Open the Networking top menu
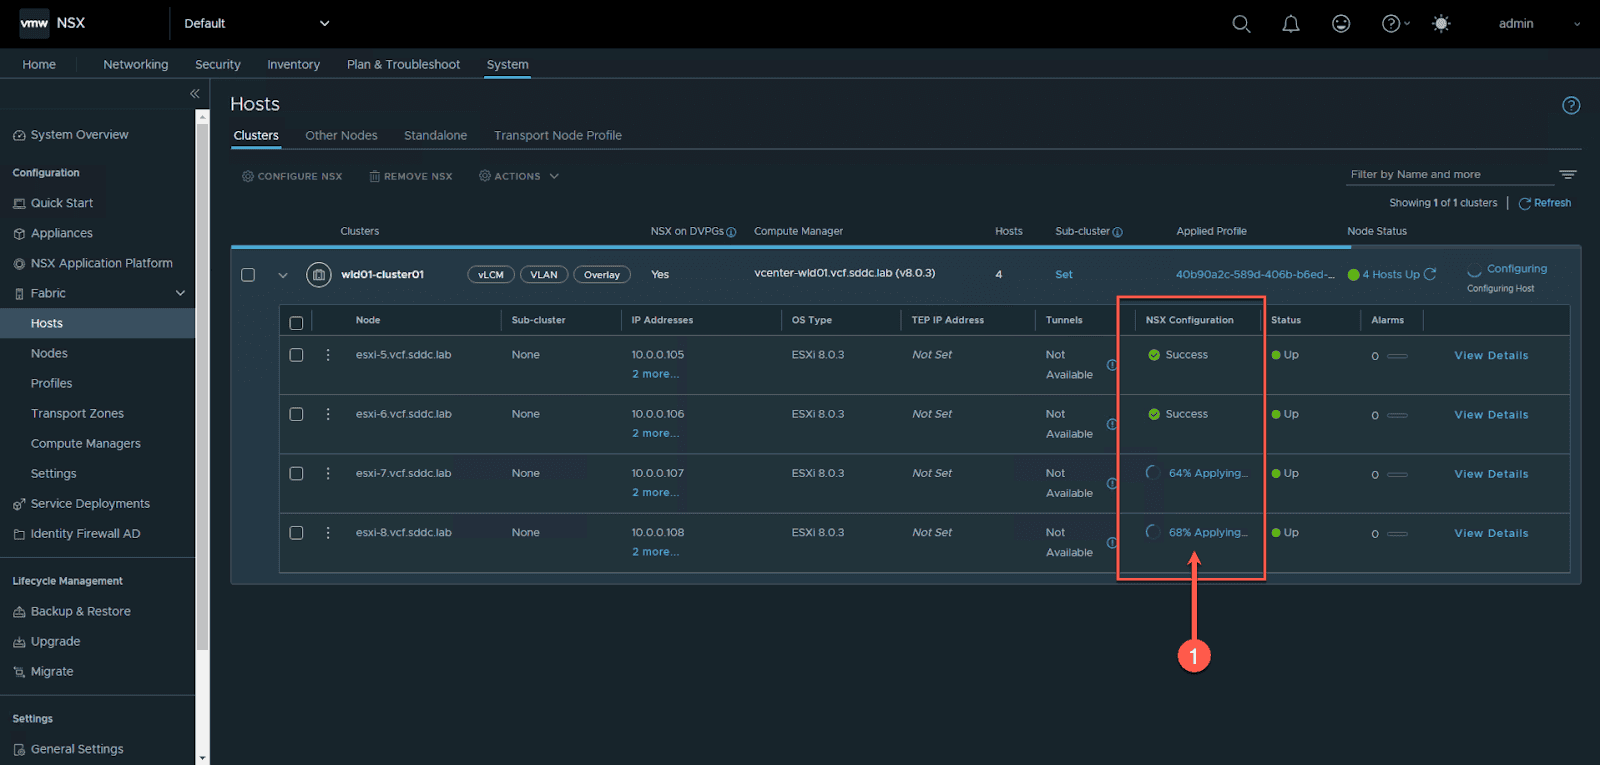Screen dimensions: 1600x765 [x=135, y=65]
